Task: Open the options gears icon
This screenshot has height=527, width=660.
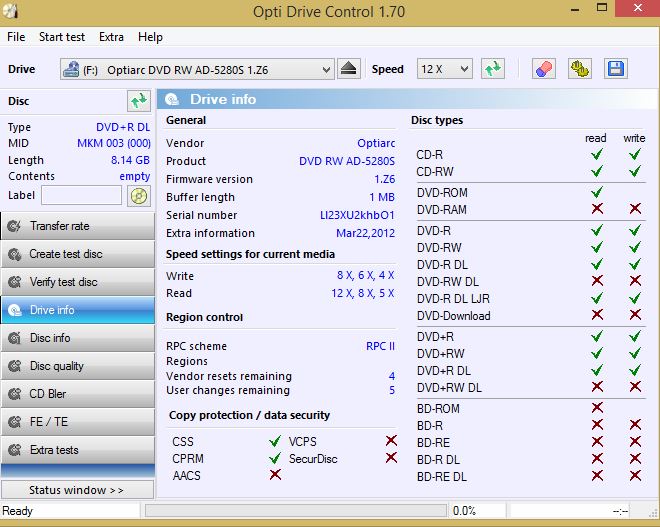Action: coord(580,69)
